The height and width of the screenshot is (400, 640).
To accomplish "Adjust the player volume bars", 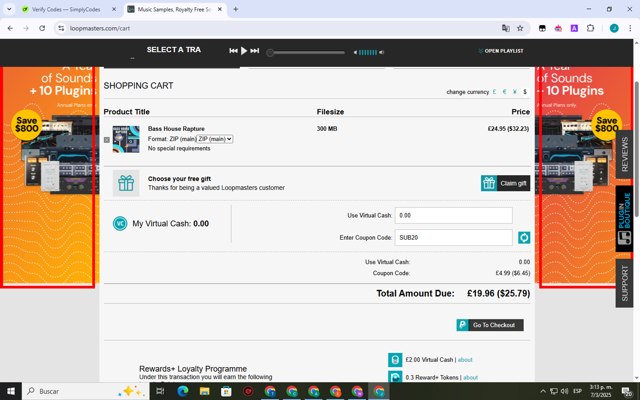I will [x=368, y=52].
